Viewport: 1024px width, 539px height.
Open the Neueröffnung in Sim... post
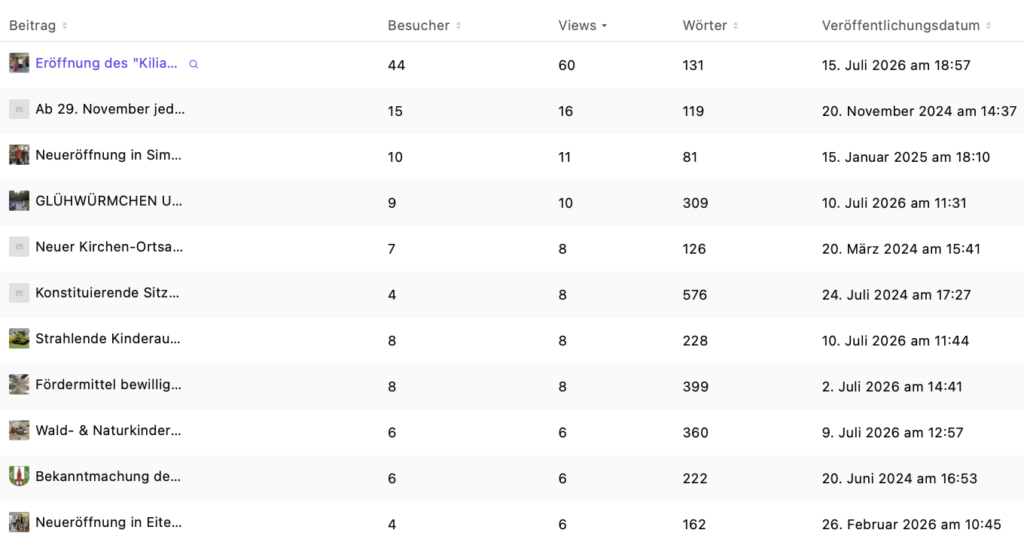pyautogui.click(x=108, y=155)
